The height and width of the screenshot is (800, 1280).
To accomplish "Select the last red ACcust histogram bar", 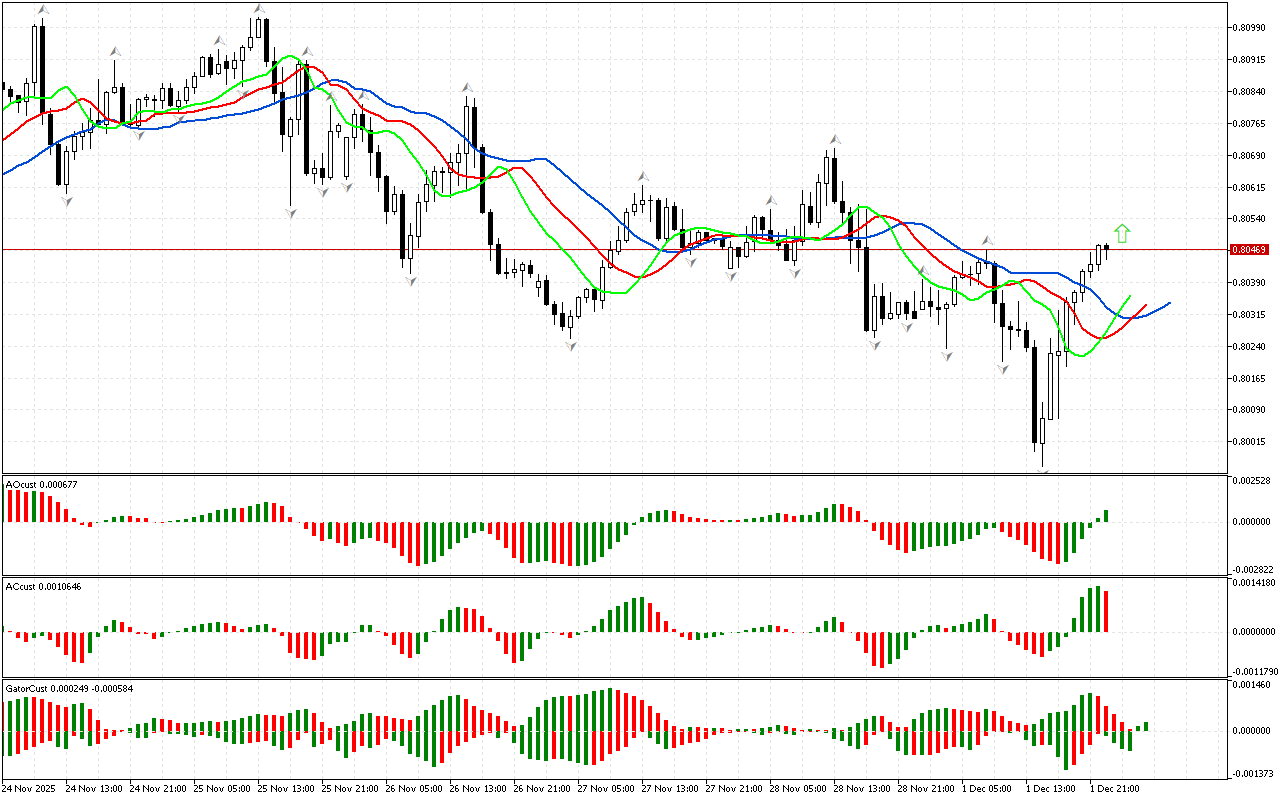I will coord(1107,610).
